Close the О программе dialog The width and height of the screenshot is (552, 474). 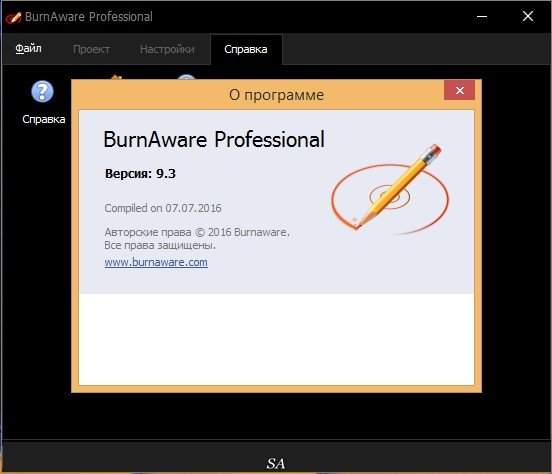pyautogui.click(x=459, y=91)
